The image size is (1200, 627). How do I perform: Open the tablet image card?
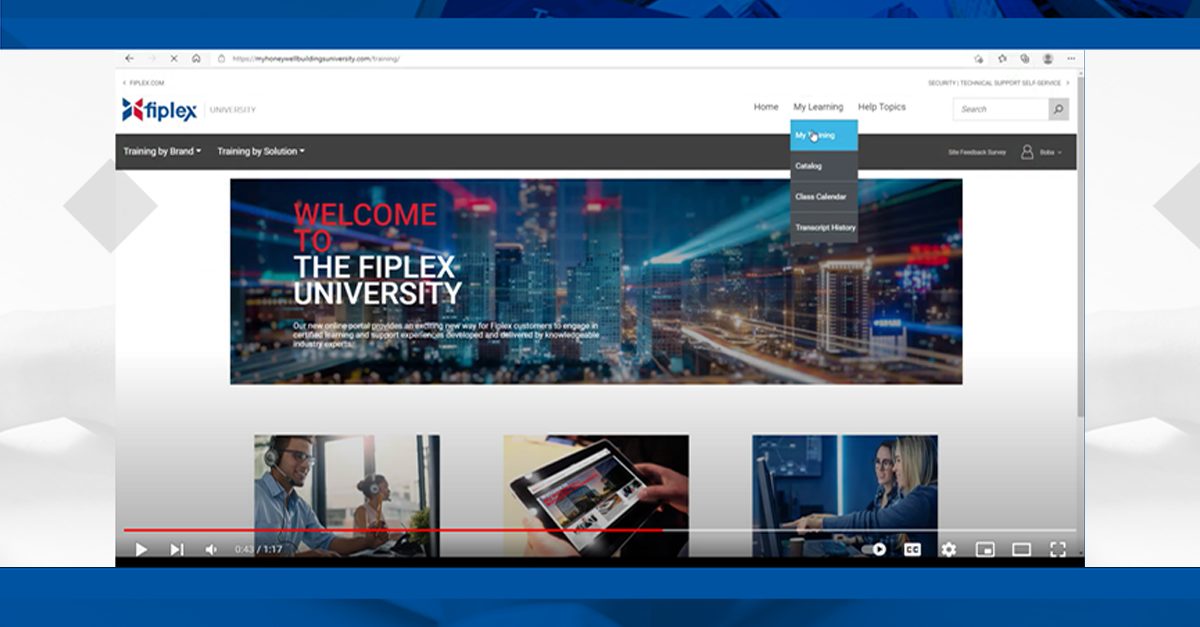[x=596, y=495]
